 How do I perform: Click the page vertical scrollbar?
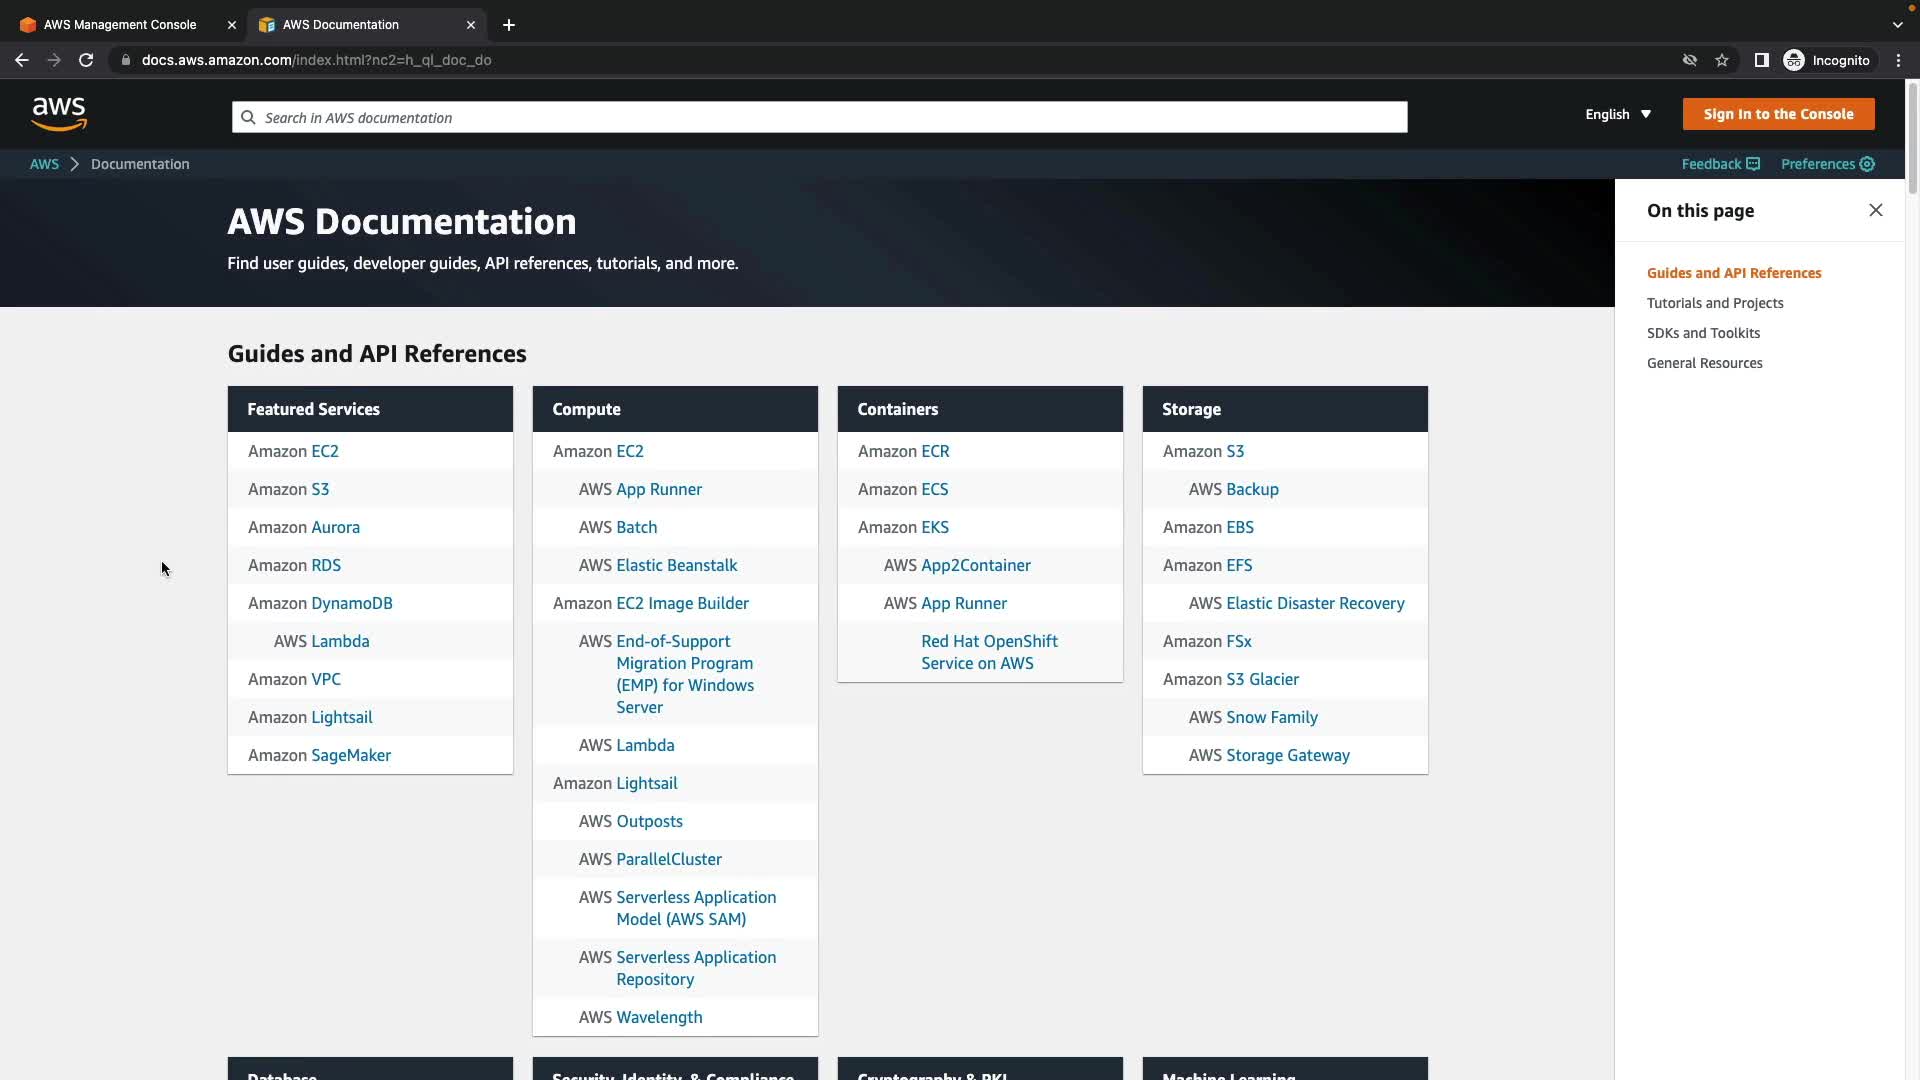(x=1912, y=140)
